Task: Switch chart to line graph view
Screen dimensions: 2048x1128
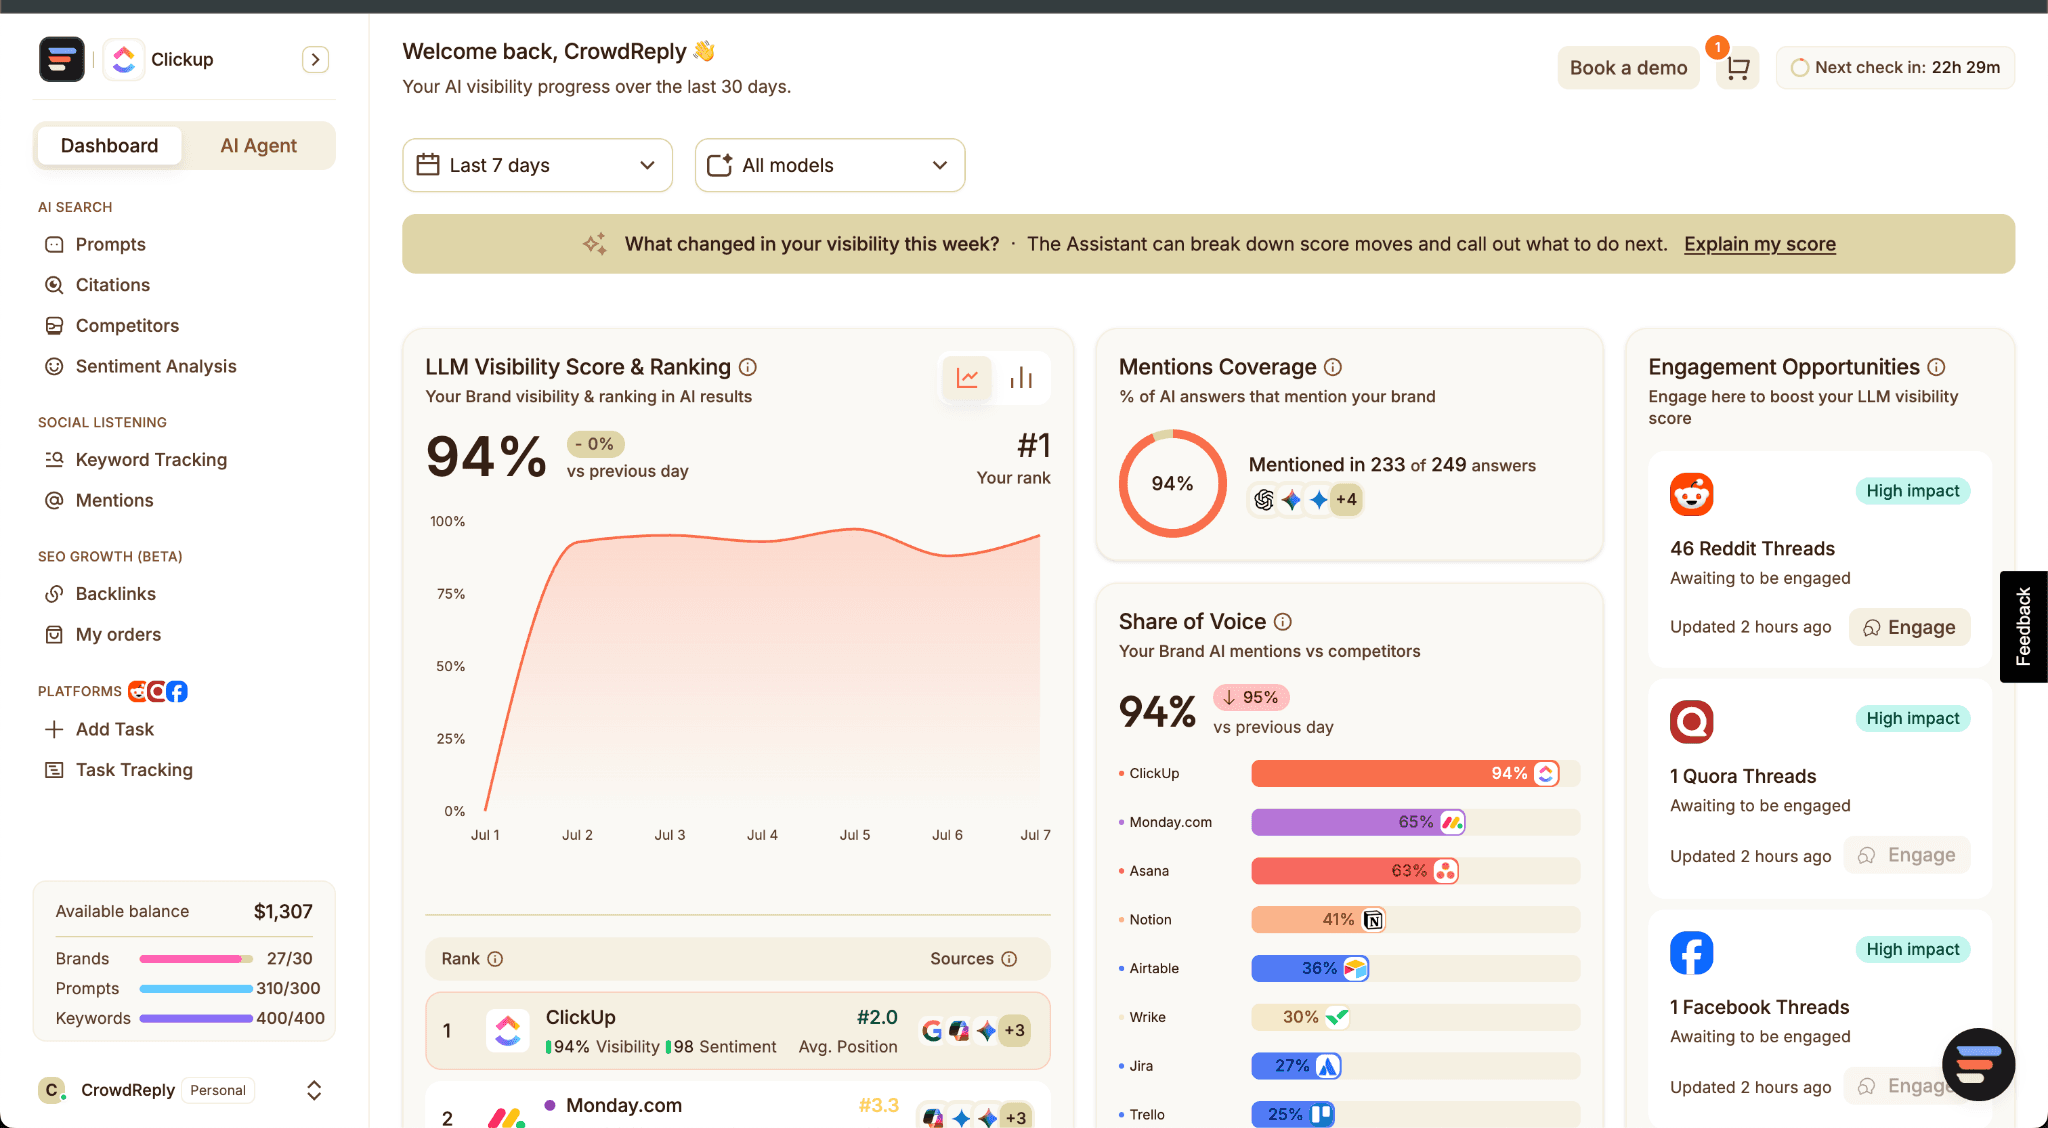Action: 967,378
